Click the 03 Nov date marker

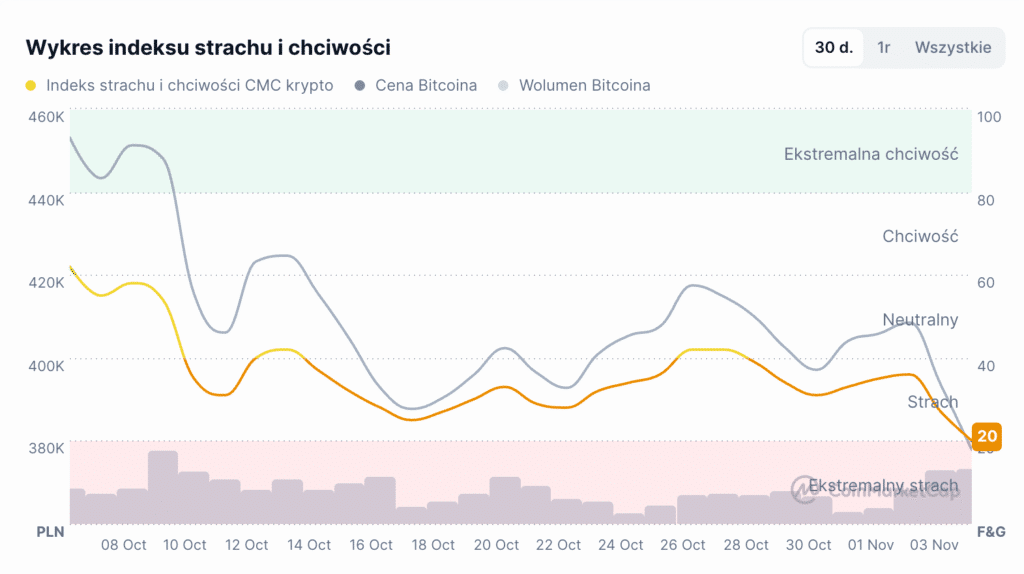coord(932,545)
